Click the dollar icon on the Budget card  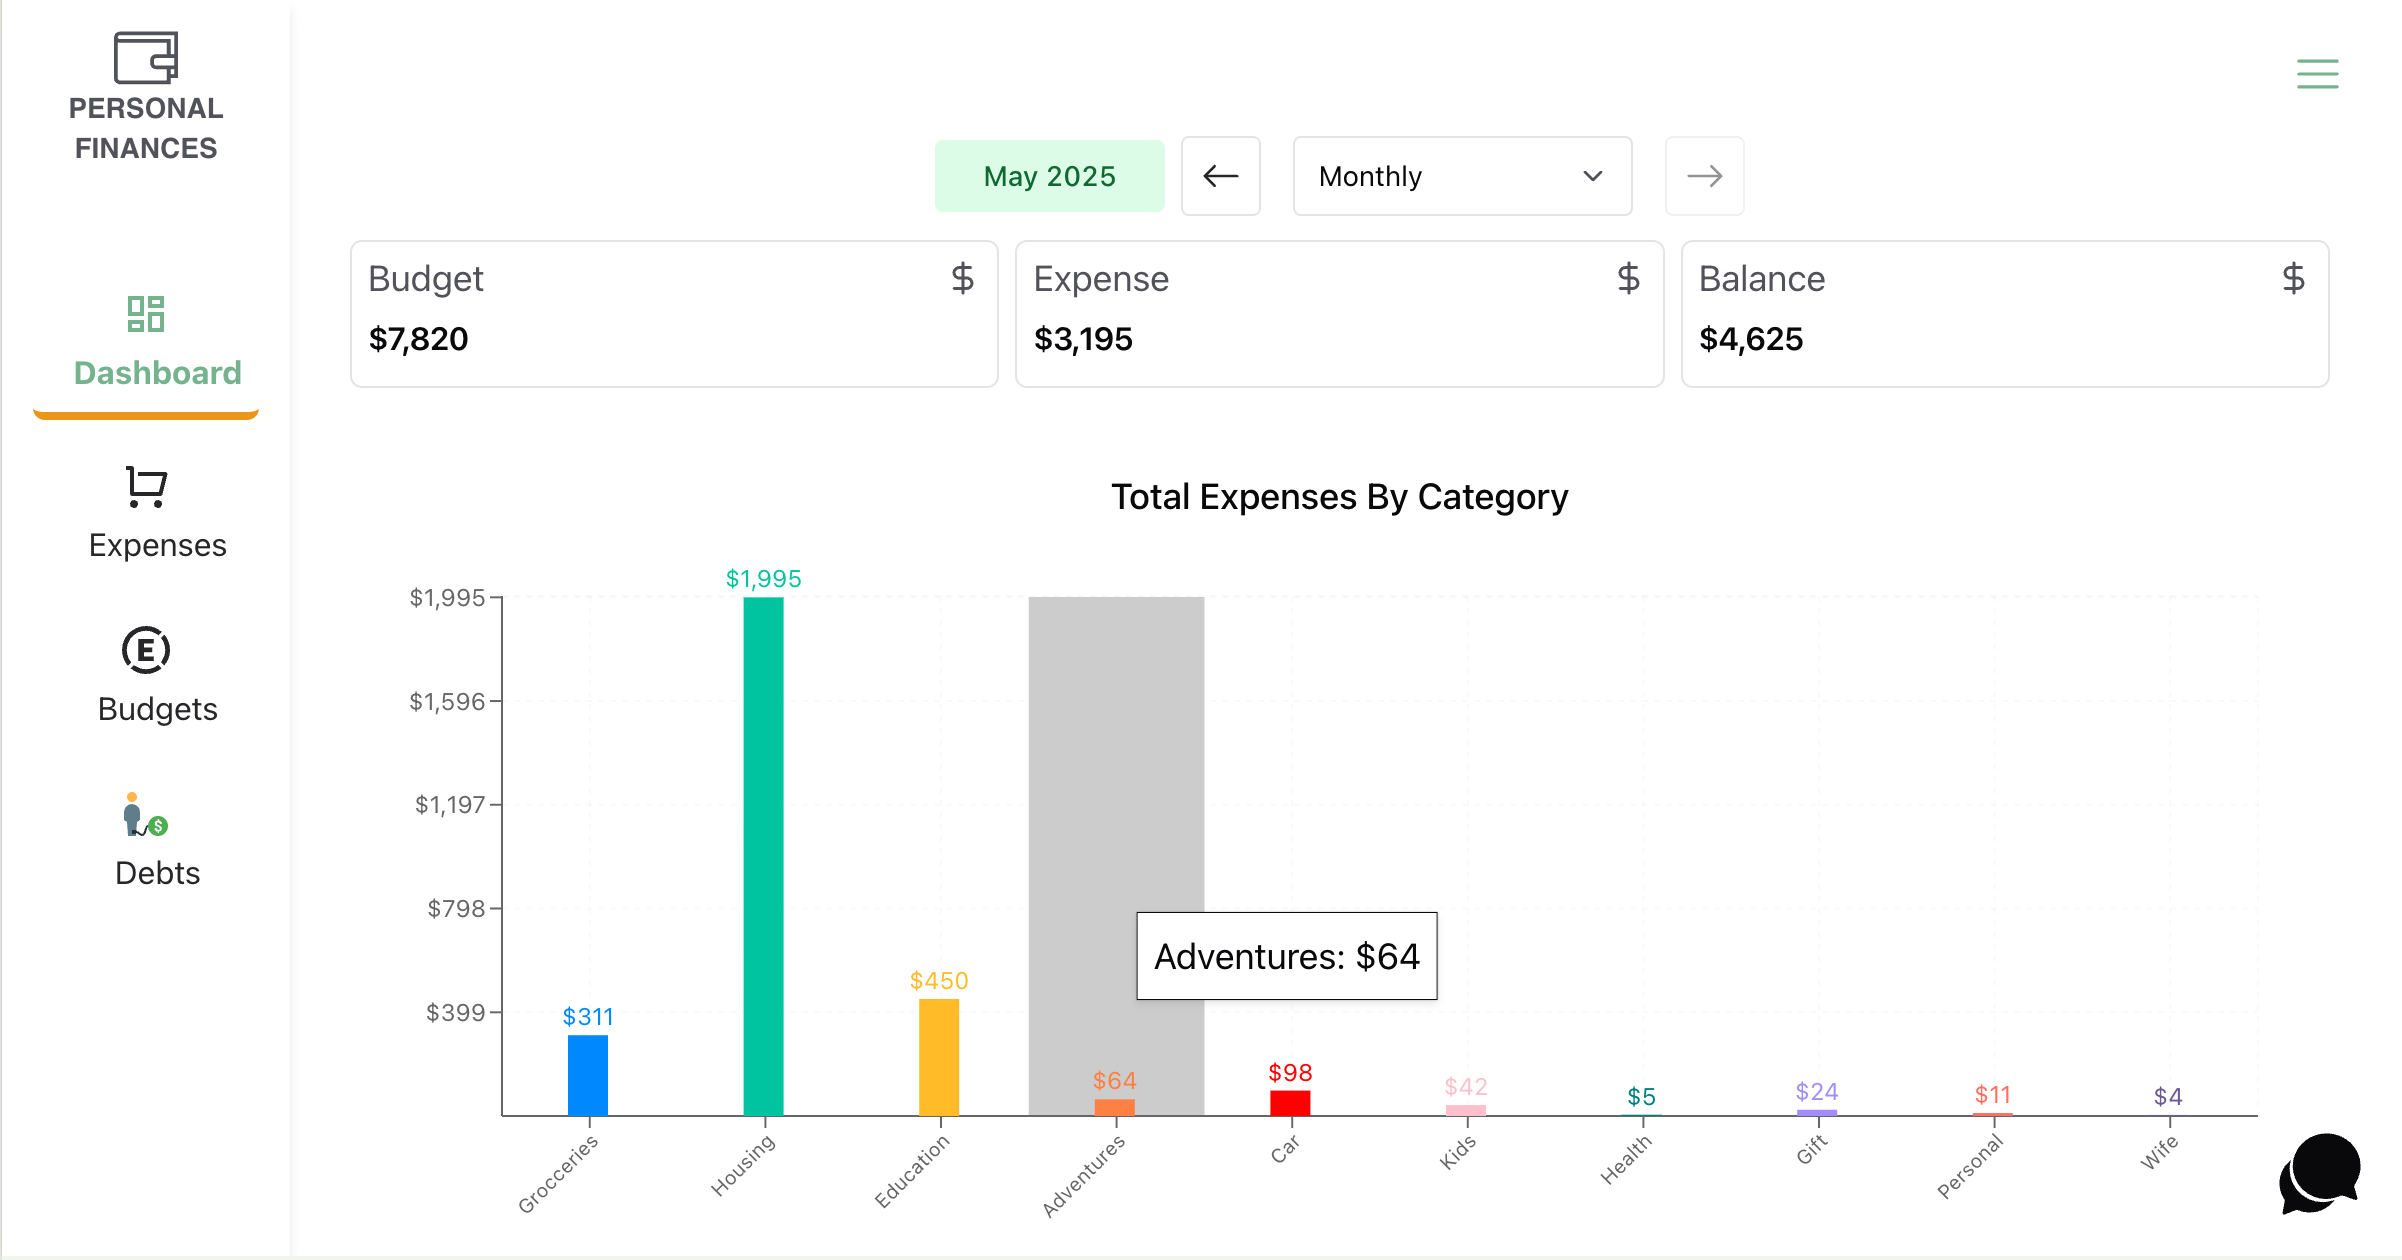(962, 279)
